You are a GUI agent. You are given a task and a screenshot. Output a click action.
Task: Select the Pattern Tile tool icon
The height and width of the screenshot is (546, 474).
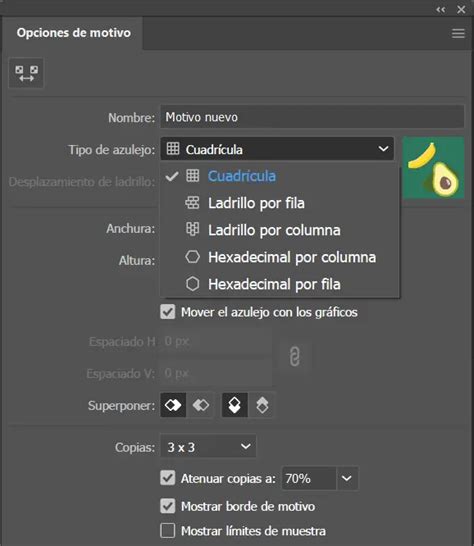point(26,73)
